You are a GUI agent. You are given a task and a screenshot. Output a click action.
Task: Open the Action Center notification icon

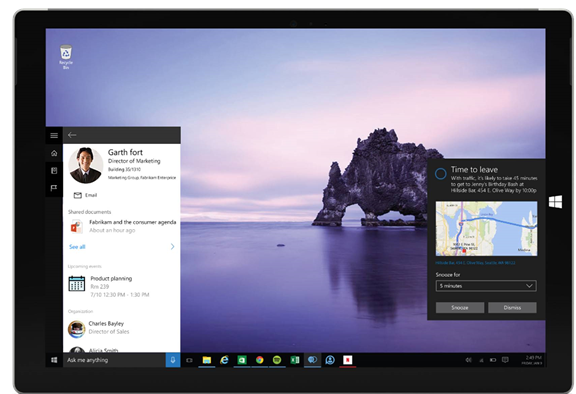505,360
